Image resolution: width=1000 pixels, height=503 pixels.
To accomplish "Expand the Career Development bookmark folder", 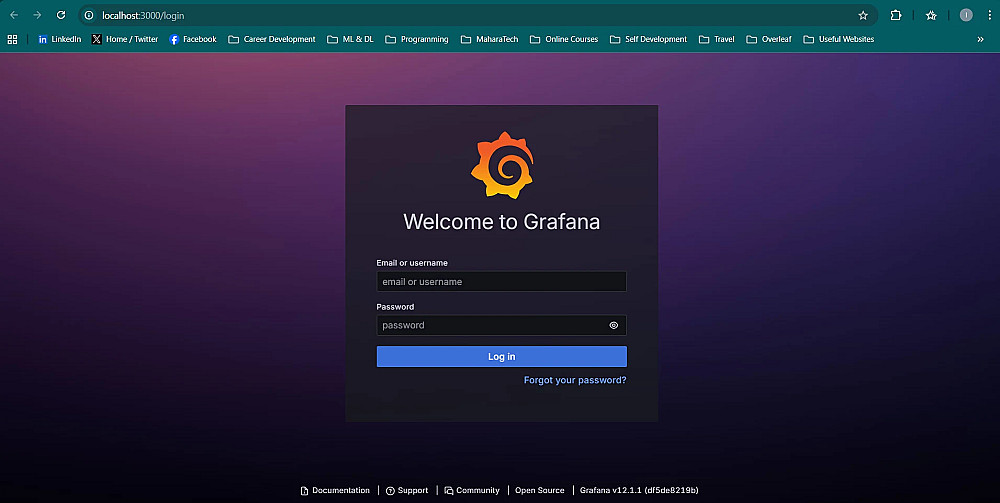I will [272, 40].
